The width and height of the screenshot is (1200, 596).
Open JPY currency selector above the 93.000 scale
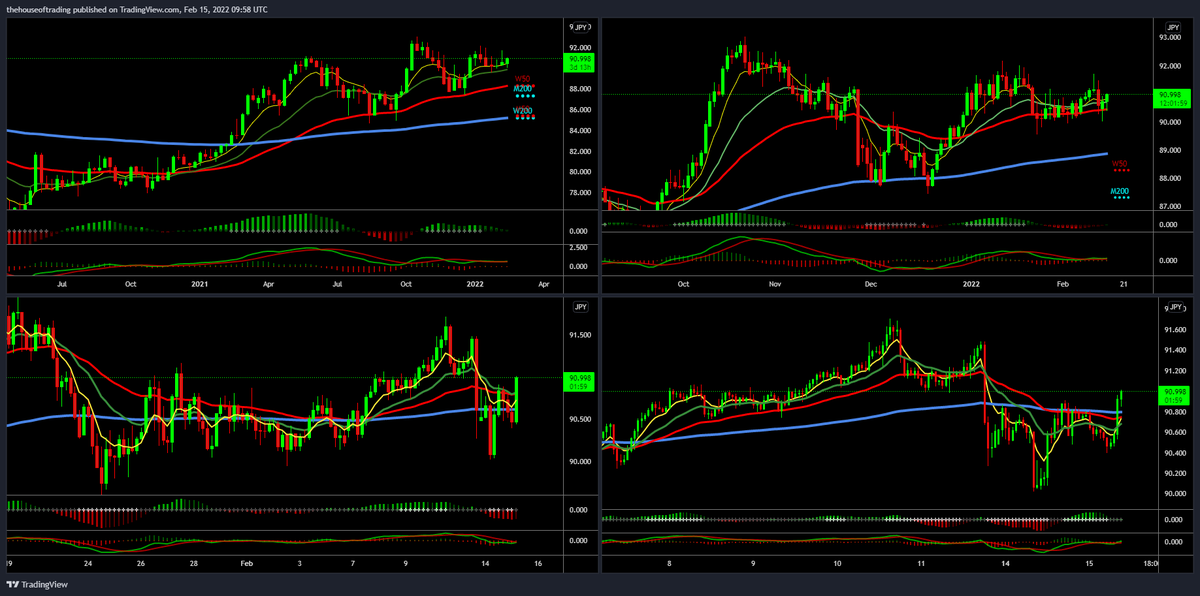point(1174,27)
